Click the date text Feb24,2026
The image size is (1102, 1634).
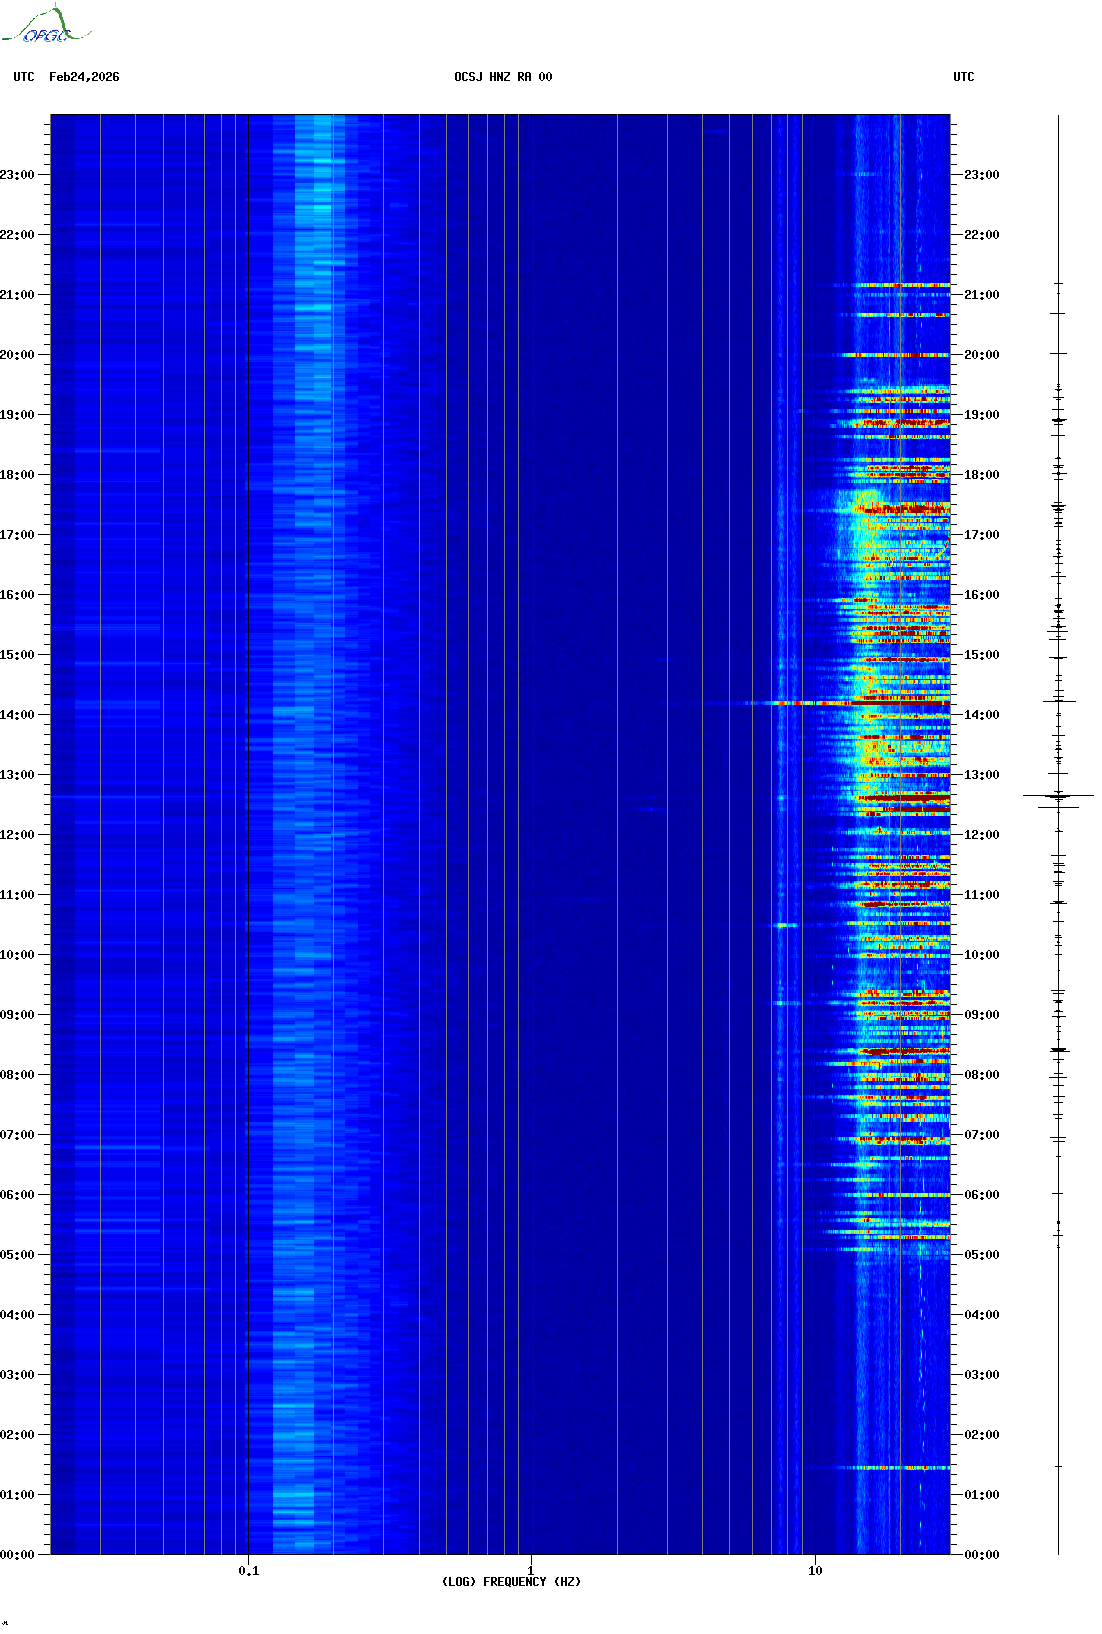(84, 77)
